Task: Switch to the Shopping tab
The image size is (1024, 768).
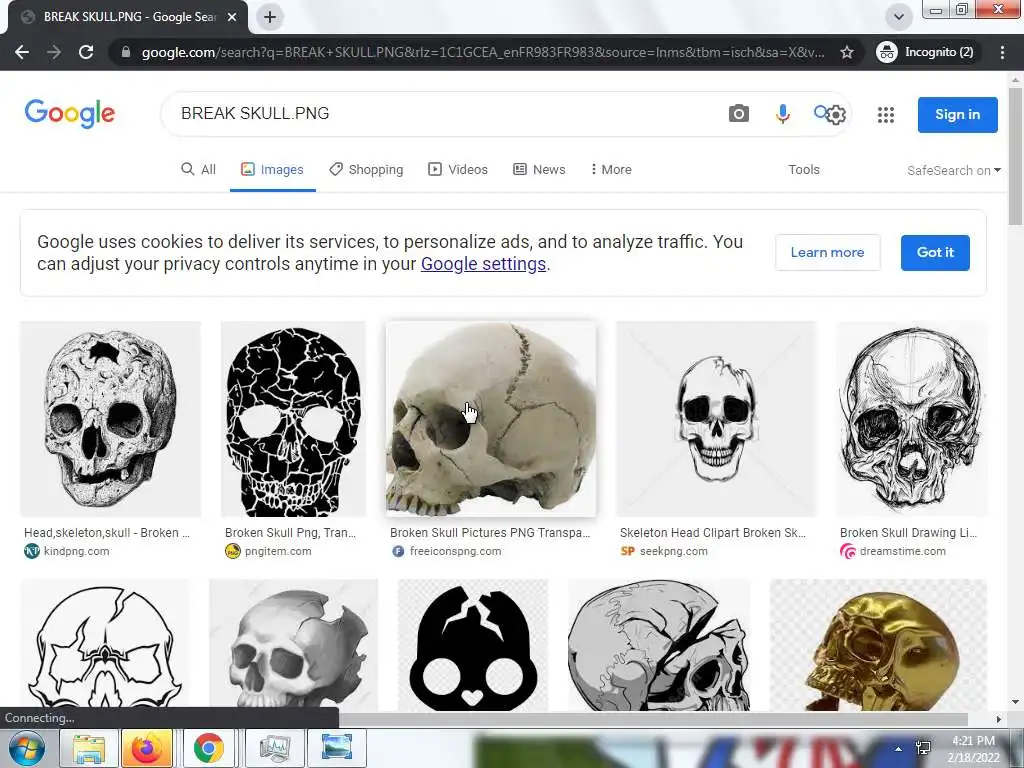Action: point(366,170)
